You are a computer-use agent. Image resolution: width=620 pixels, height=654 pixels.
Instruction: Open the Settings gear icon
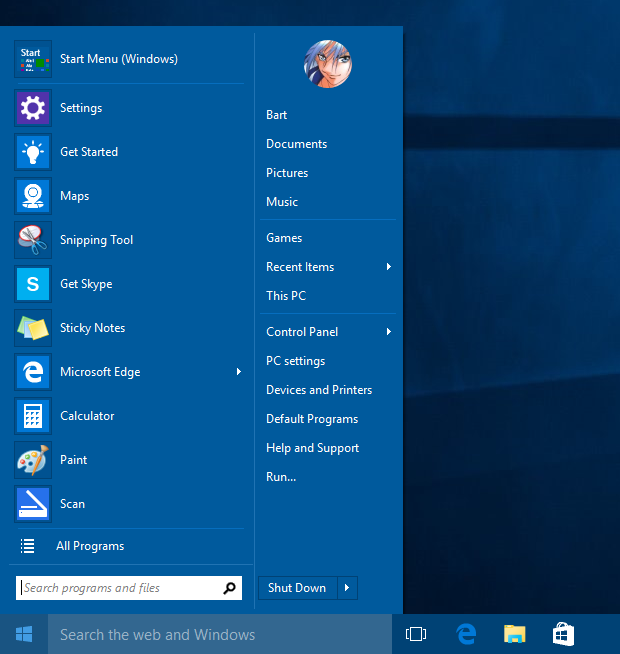point(33,108)
